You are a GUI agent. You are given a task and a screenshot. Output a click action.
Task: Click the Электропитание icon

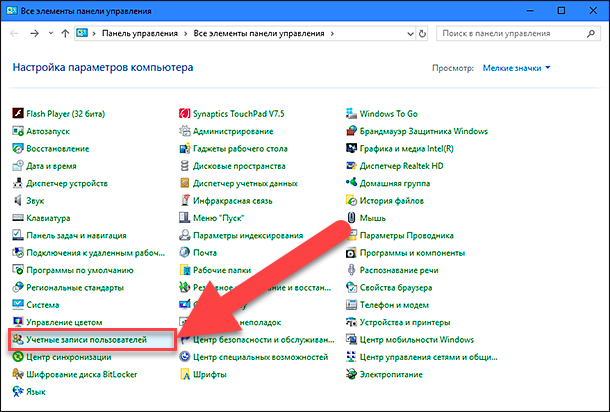pos(351,374)
